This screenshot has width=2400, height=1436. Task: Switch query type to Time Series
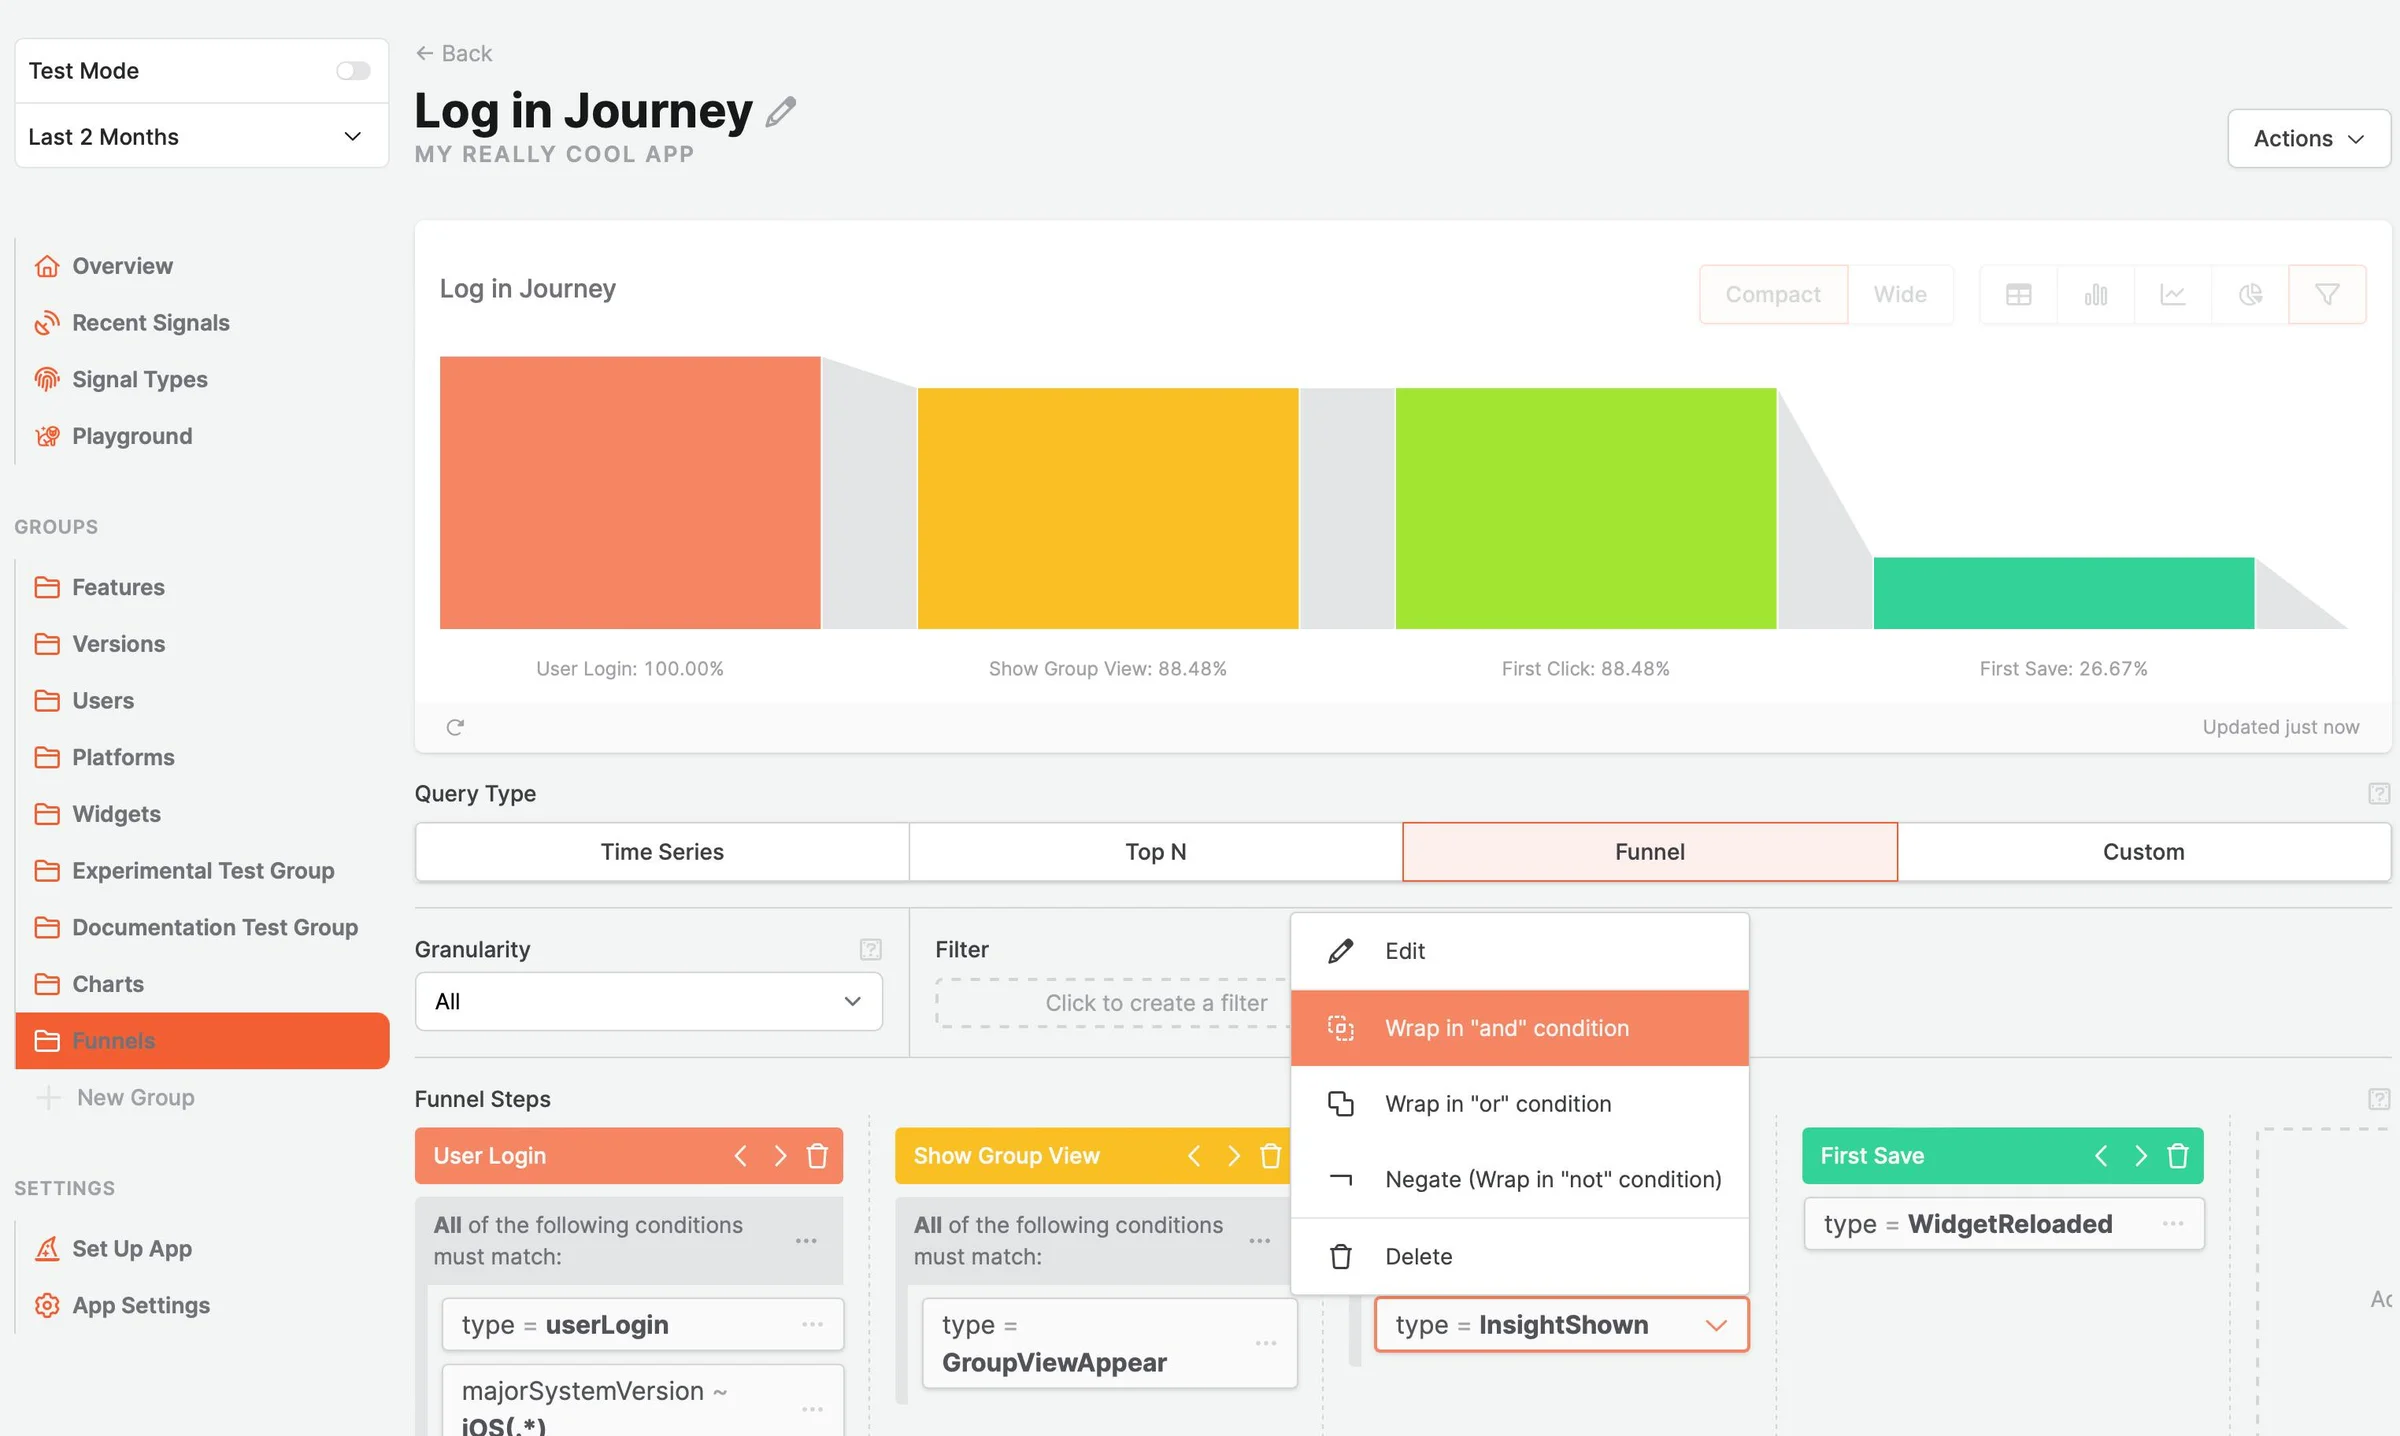pyautogui.click(x=662, y=852)
